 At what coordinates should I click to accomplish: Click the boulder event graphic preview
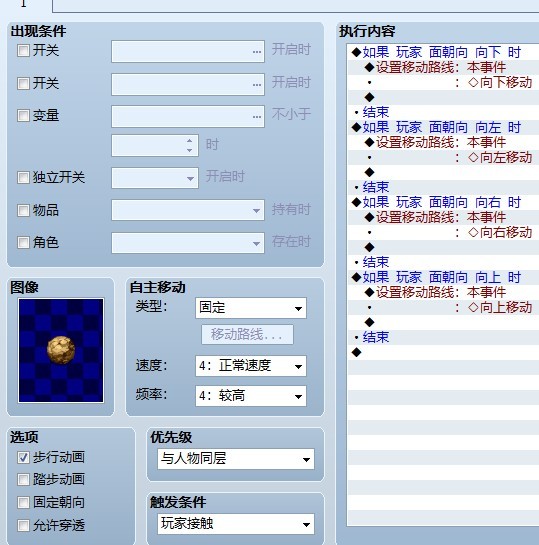(x=61, y=350)
